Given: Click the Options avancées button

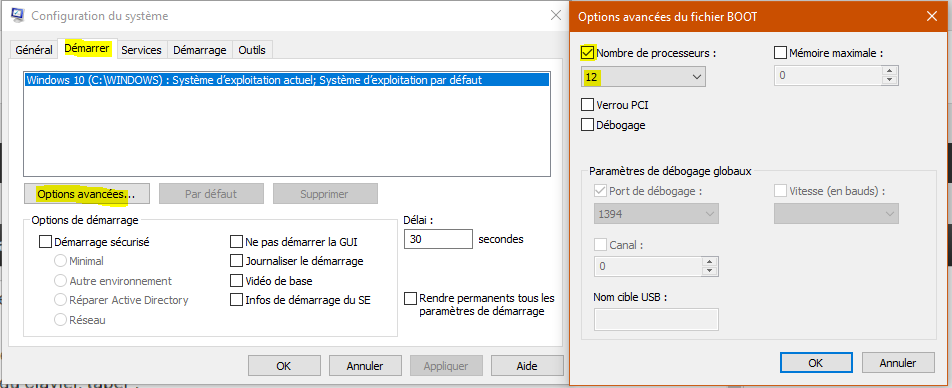Looking at the screenshot, I should tap(85, 194).
